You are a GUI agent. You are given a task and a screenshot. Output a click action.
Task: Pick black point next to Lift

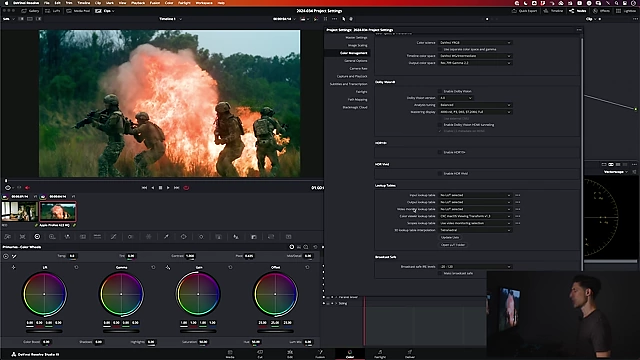point(13,267)
